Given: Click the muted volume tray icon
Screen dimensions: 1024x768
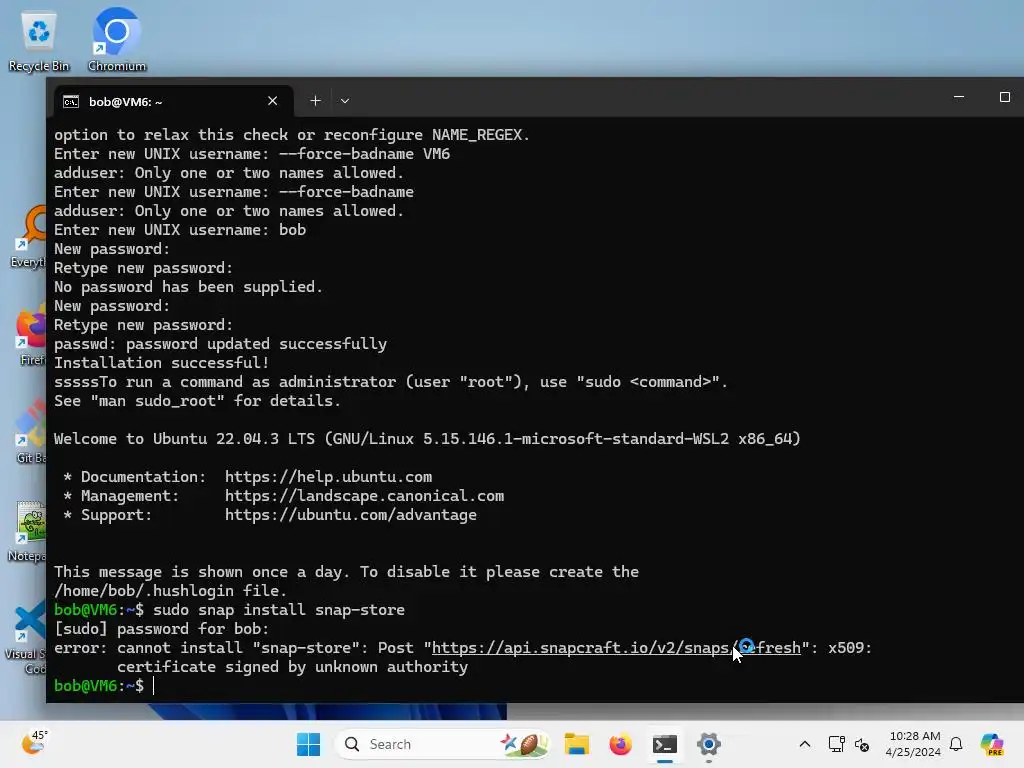Looking at the screenshot, I should (x=862, y=744).
